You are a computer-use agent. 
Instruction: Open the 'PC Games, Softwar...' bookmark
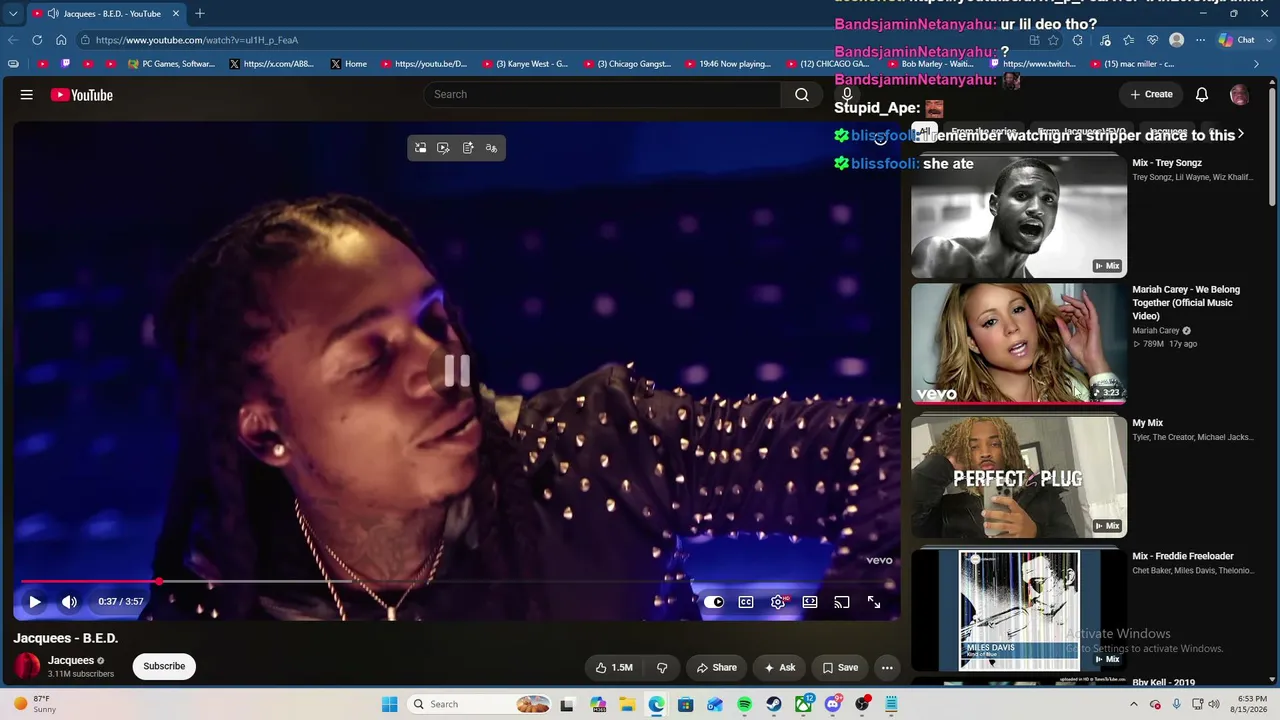(172, 64)
